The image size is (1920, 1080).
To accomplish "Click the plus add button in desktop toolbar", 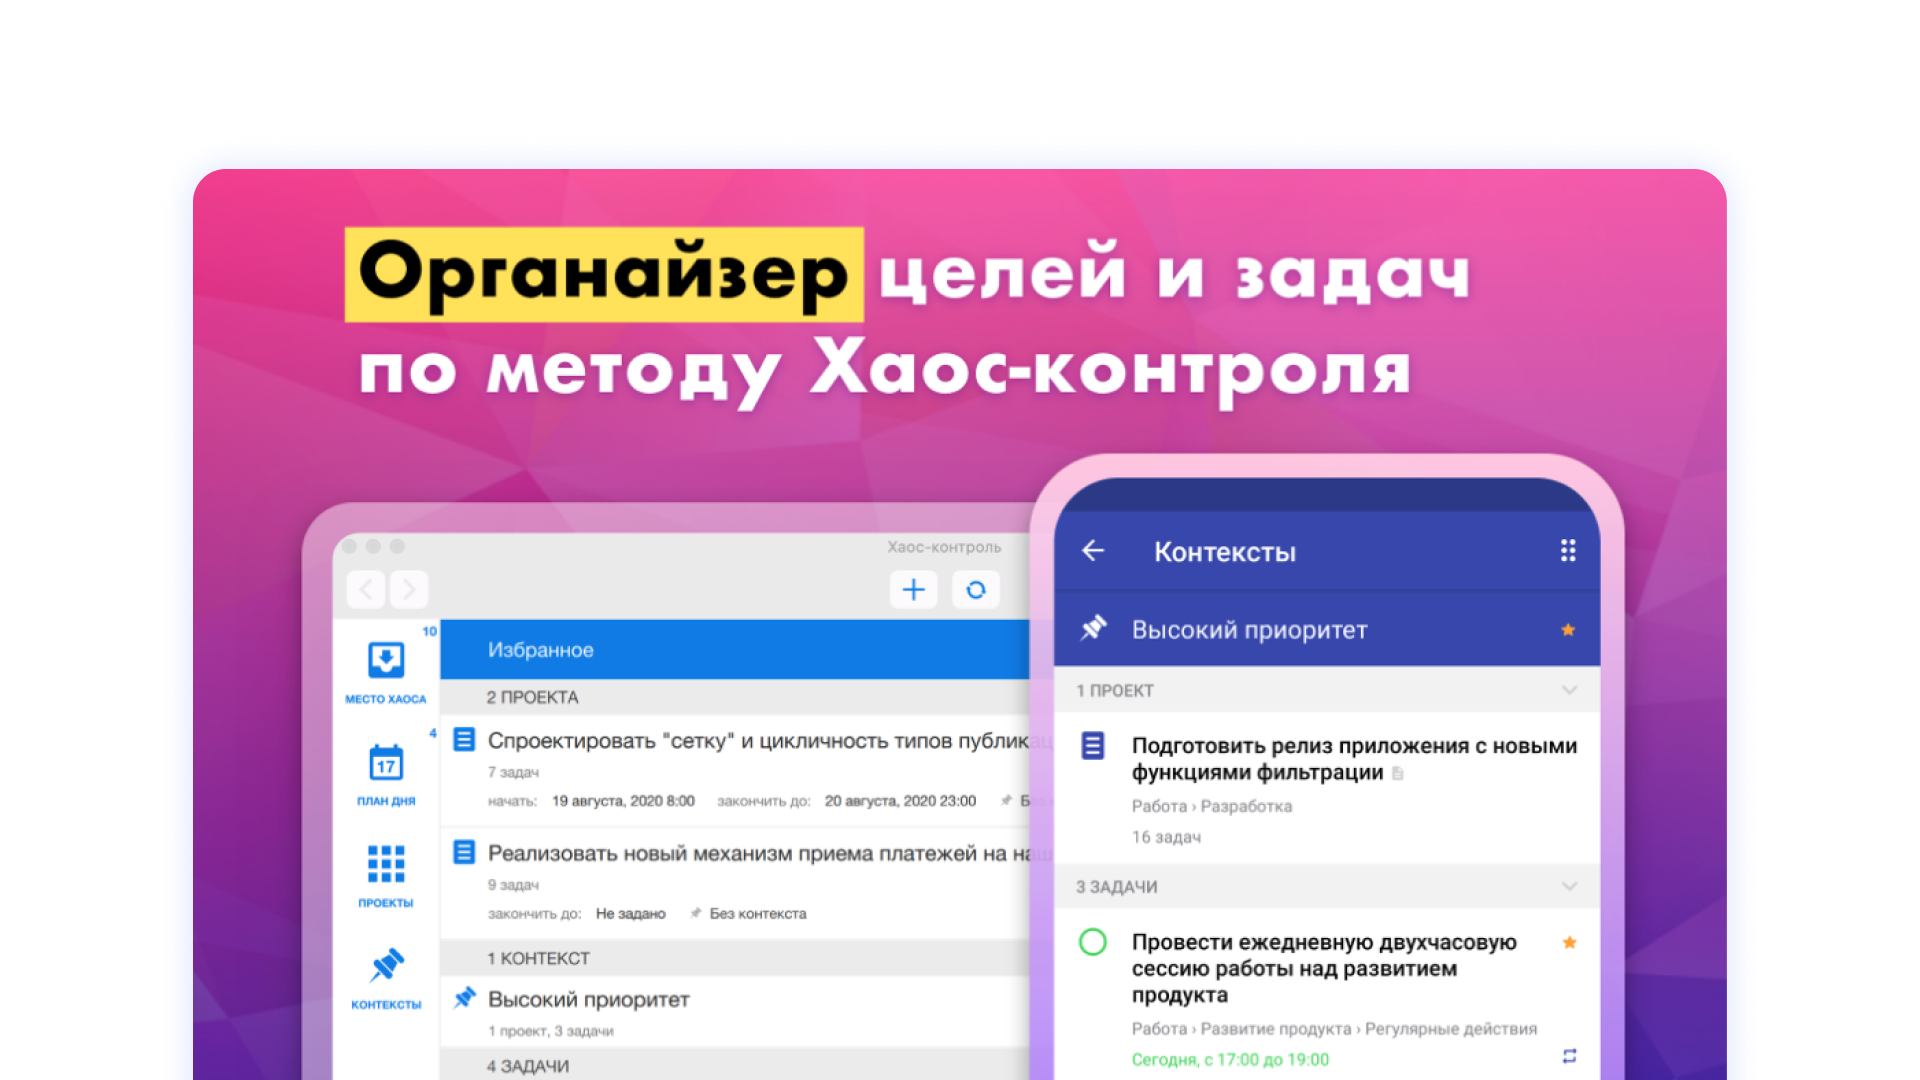I will (x=913, y=589).
